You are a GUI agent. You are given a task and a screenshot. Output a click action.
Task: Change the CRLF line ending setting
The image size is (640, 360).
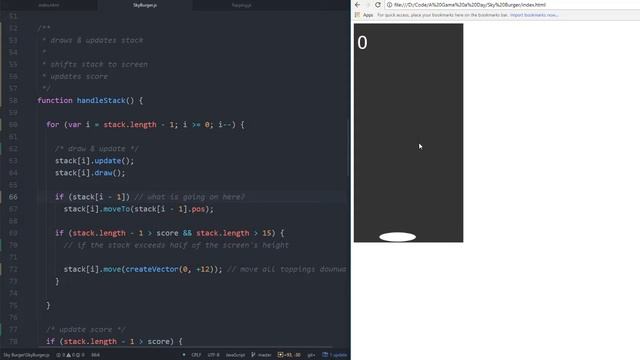pyautogui.click(x=196, y=355)
